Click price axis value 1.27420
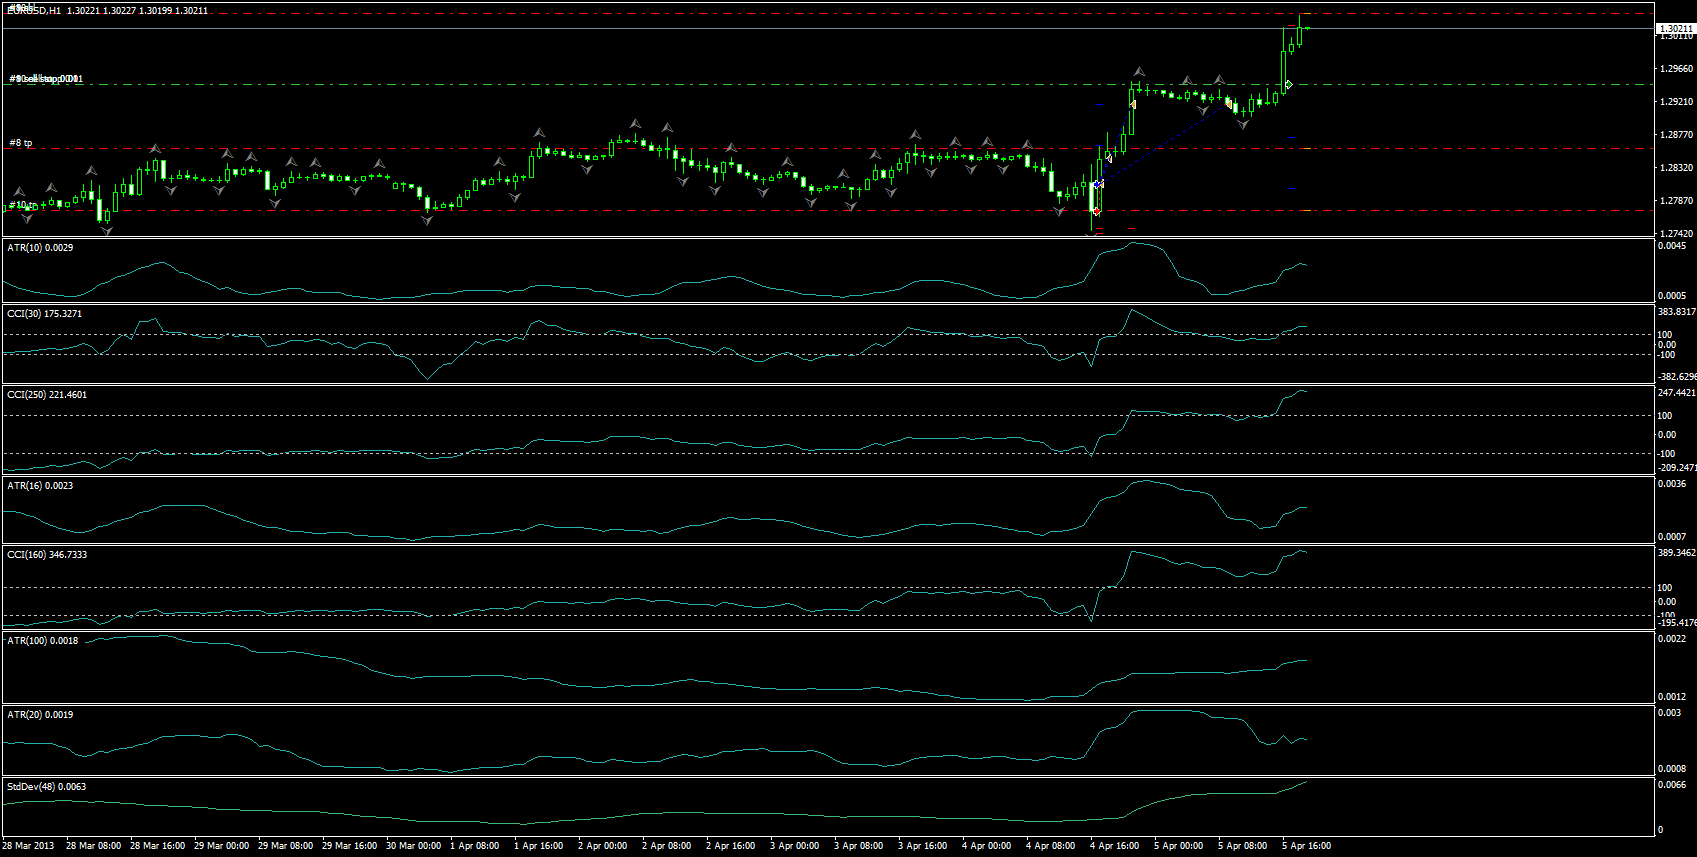Viewport: 1697px width, 857px height. coord(1676,233)
